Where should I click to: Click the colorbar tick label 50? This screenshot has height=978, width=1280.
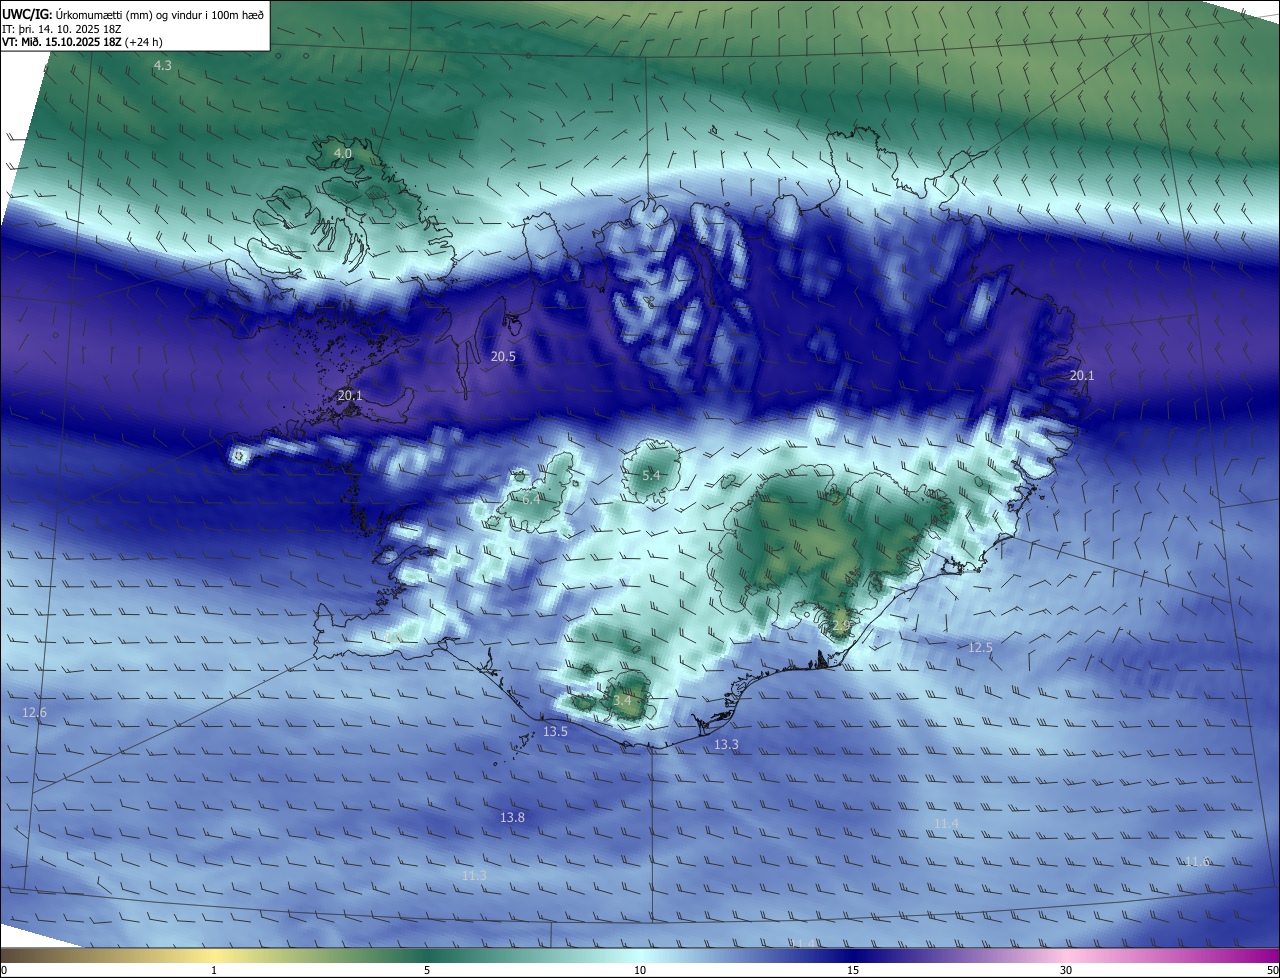[1272, 970]
